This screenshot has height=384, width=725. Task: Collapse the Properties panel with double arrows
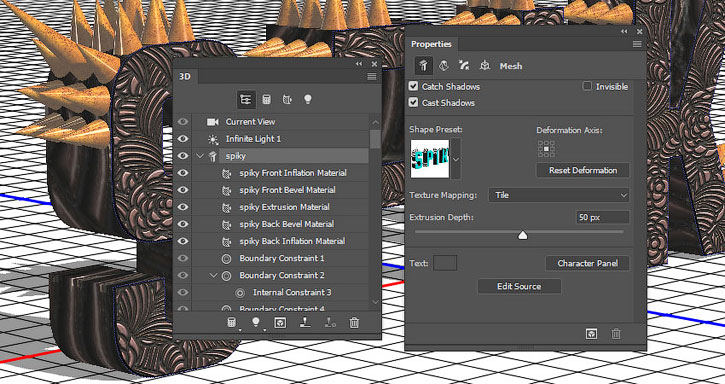[x=624, y=31]
